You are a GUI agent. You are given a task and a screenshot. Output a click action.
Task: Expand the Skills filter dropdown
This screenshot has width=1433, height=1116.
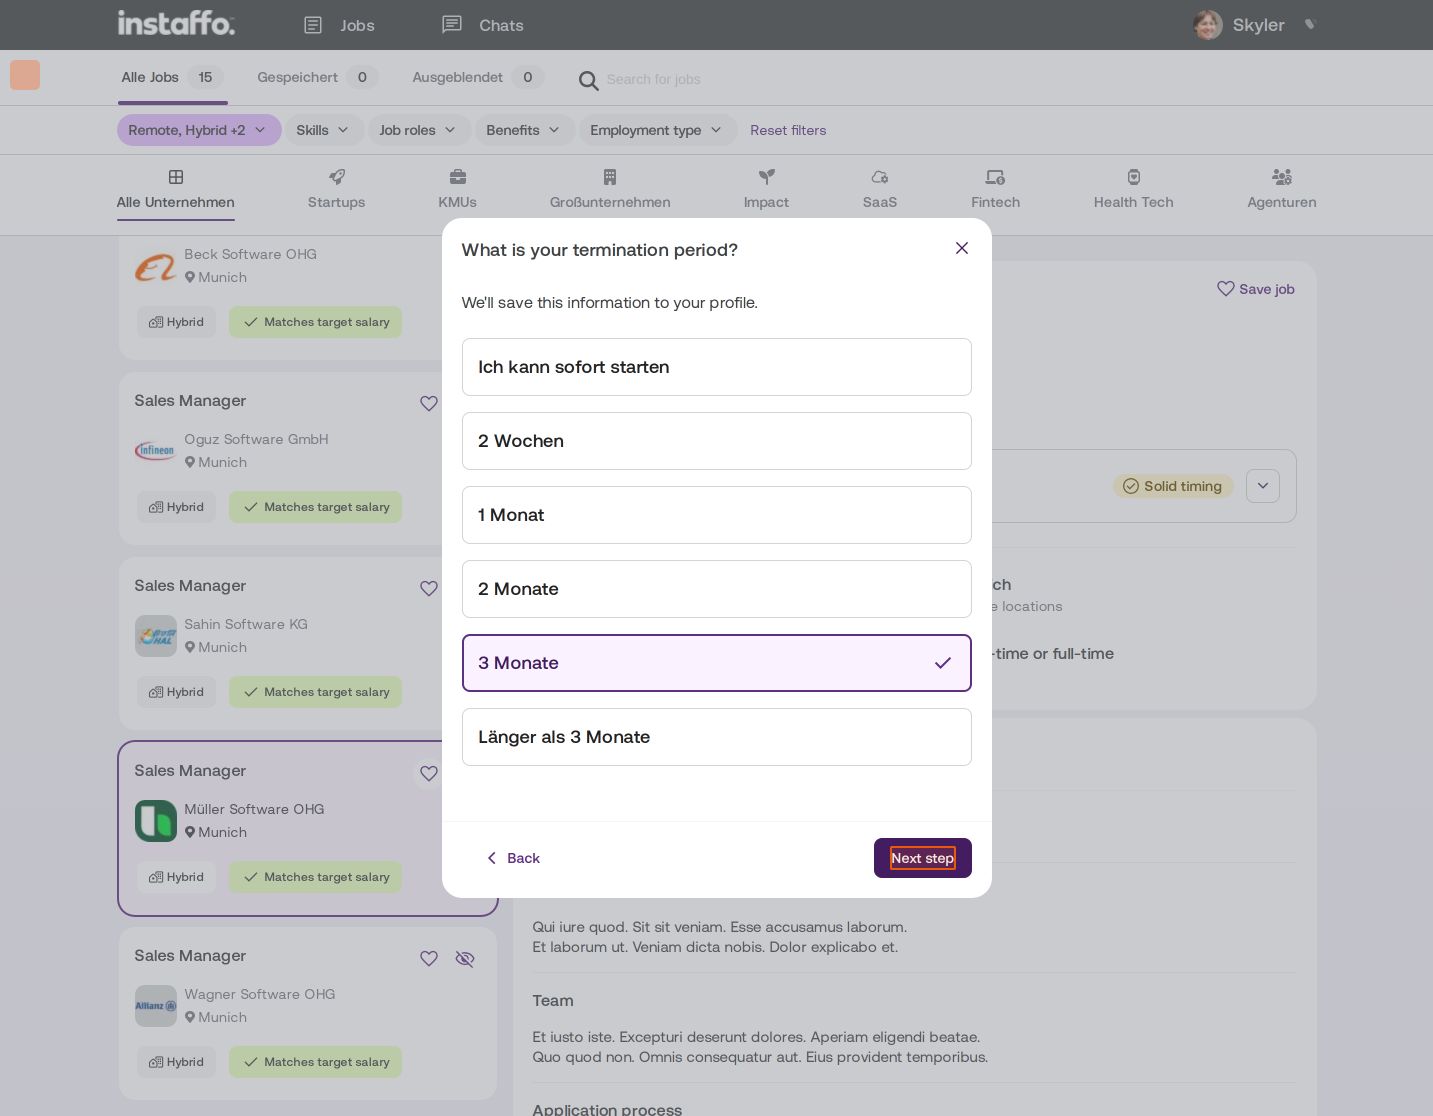(x=323, y=130)
